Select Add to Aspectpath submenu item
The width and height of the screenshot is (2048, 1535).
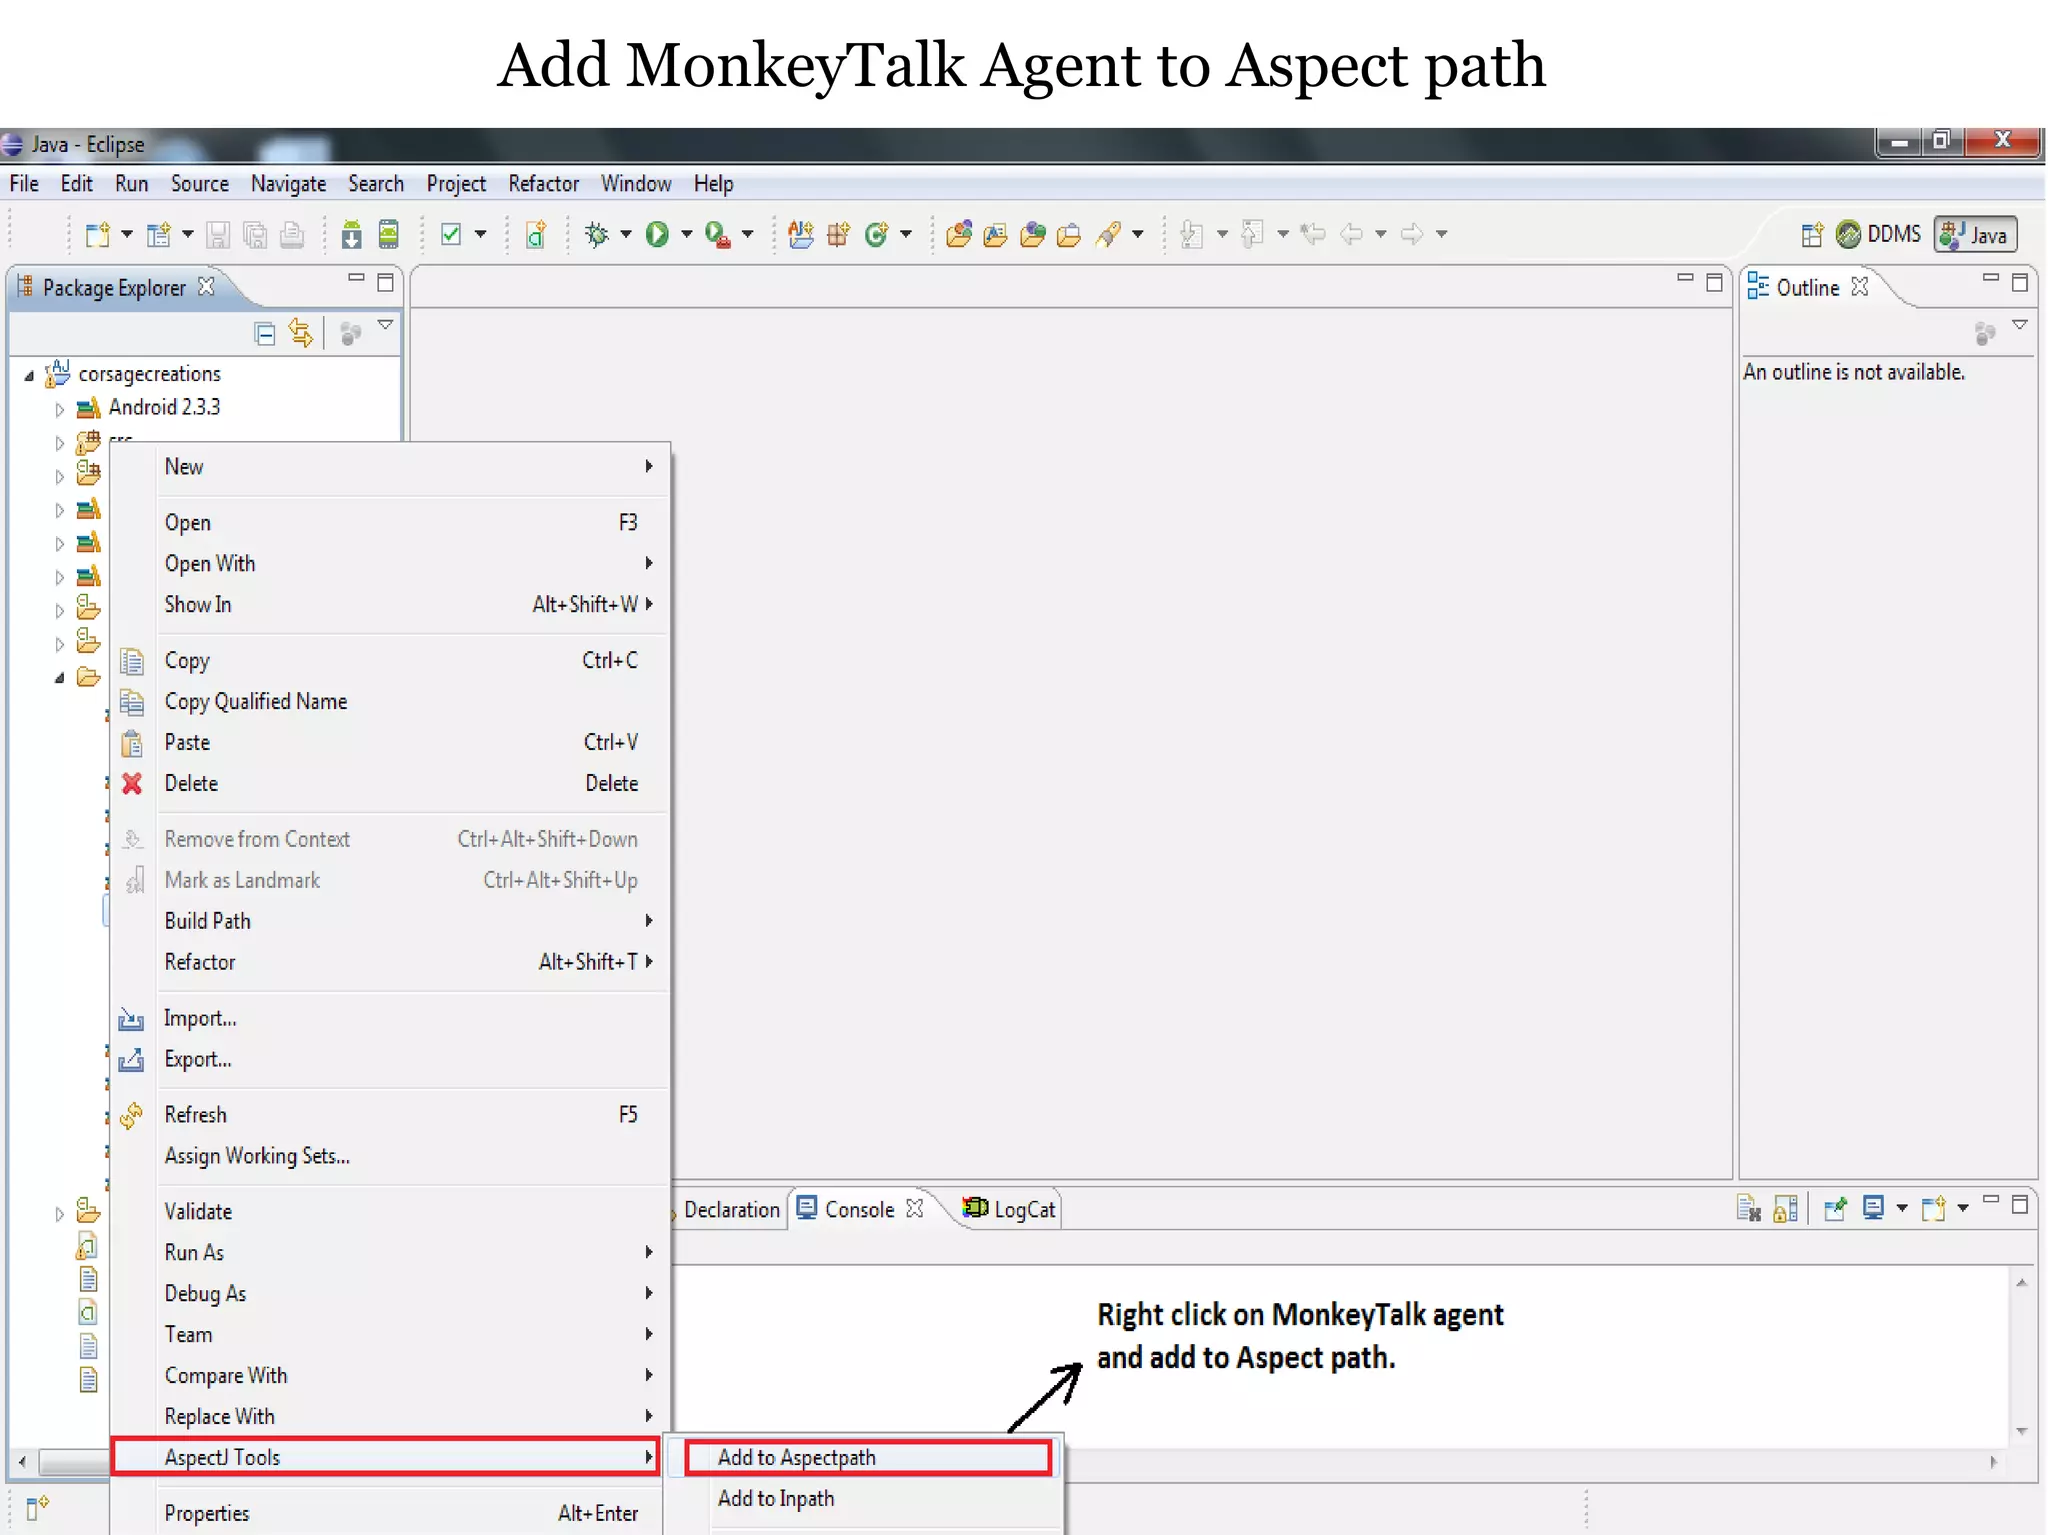868,1458
